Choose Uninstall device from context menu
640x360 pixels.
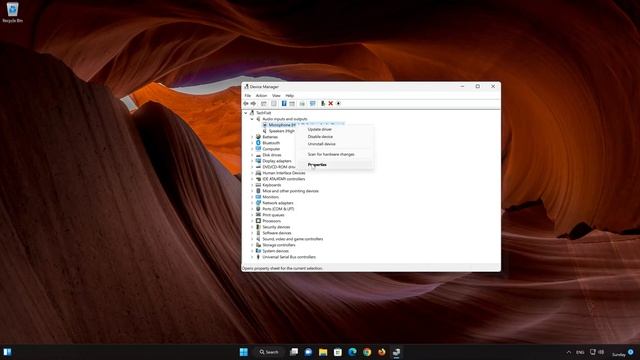[334, 144]
